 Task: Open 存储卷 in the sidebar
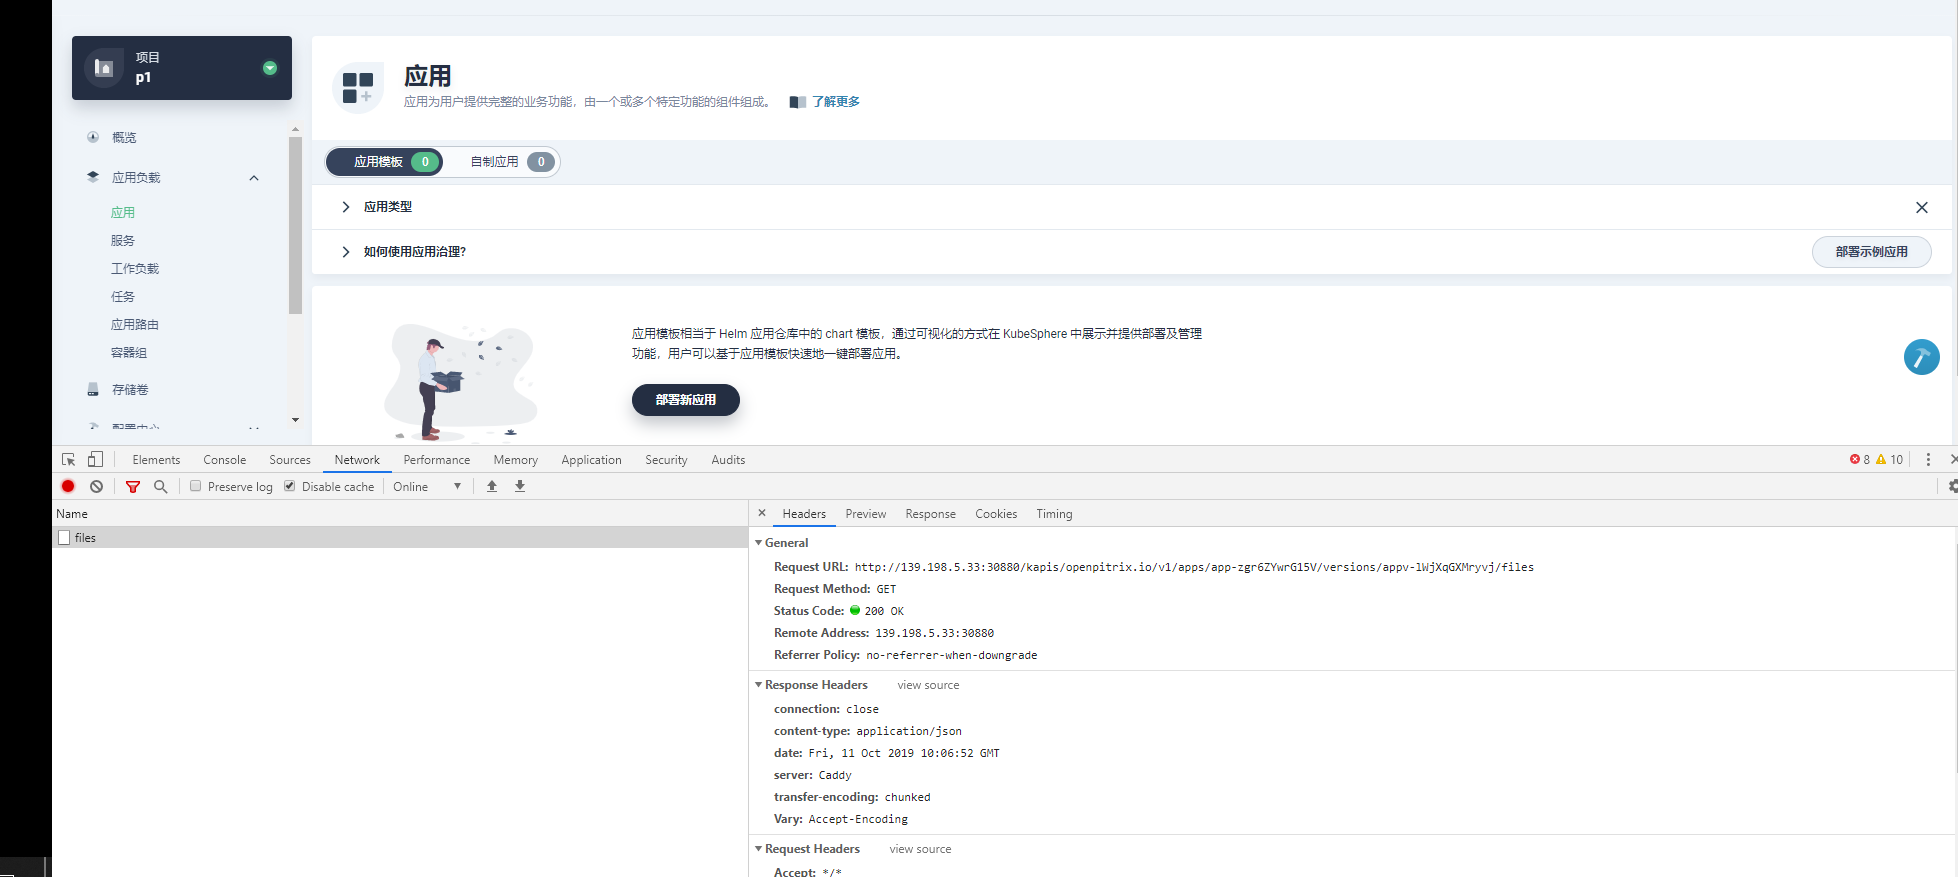click(130, 389)
